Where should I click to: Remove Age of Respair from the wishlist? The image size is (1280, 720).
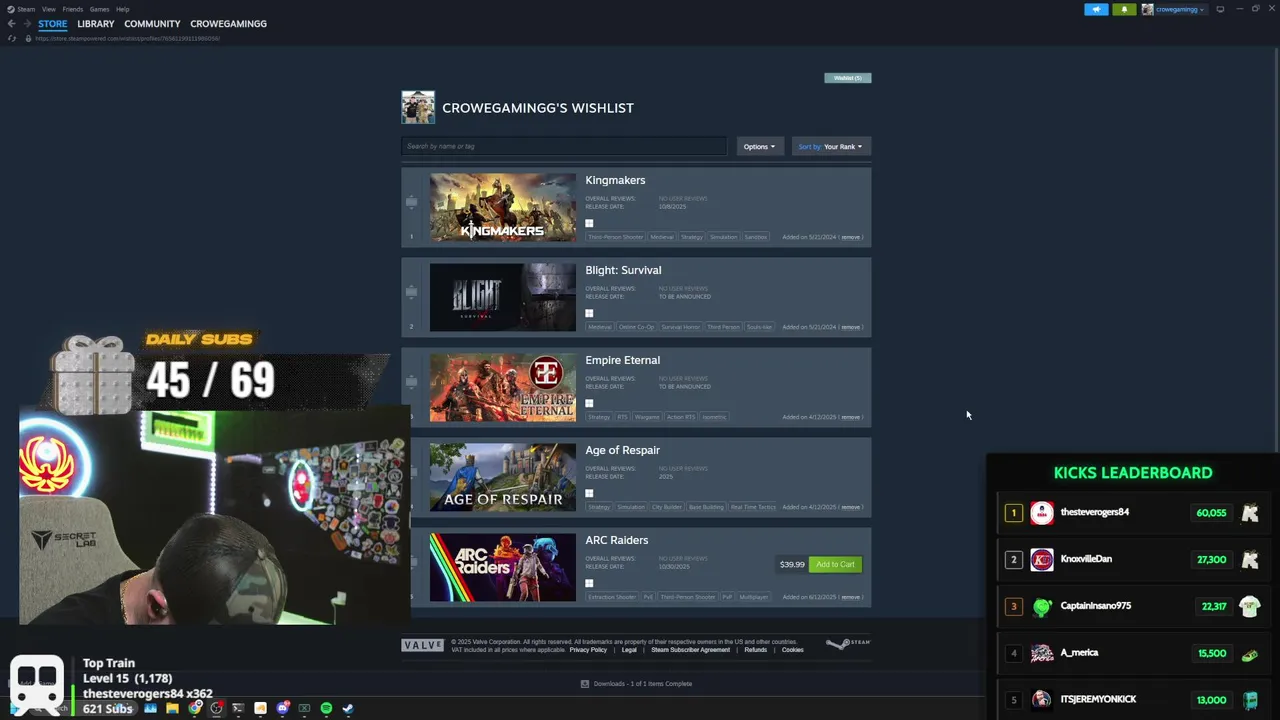coord(850,507)
